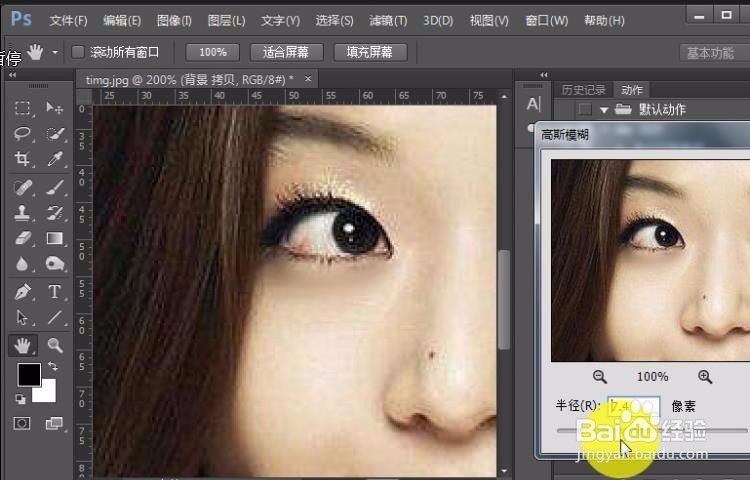
Task: Open the Hand tool preset picker arrow
Action: (x=55, y=52)
